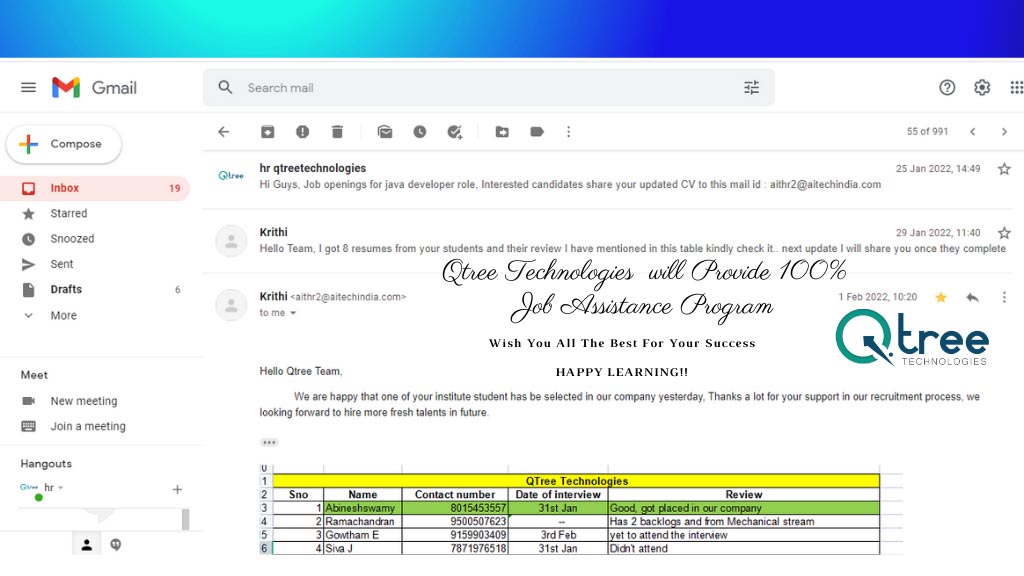The height and width of the screenshot is (576, 1024).
Task: Report this conversation as spam
Action: (302, 132)
